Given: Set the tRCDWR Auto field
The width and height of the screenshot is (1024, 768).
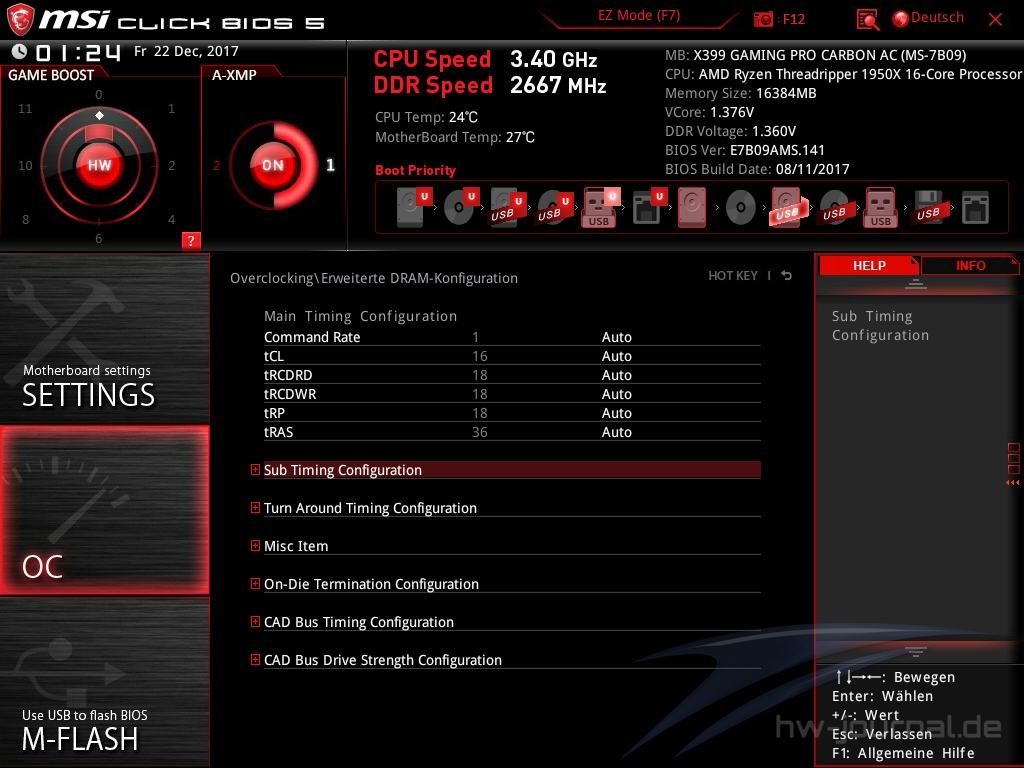Looking at the screenshot, I should (x=616, y=394).
